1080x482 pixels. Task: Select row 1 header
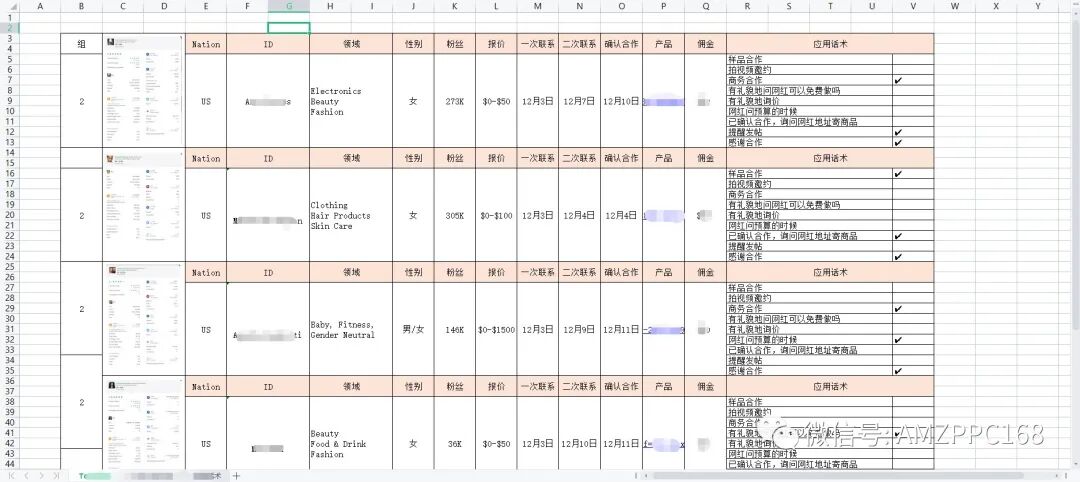(10, 18)
